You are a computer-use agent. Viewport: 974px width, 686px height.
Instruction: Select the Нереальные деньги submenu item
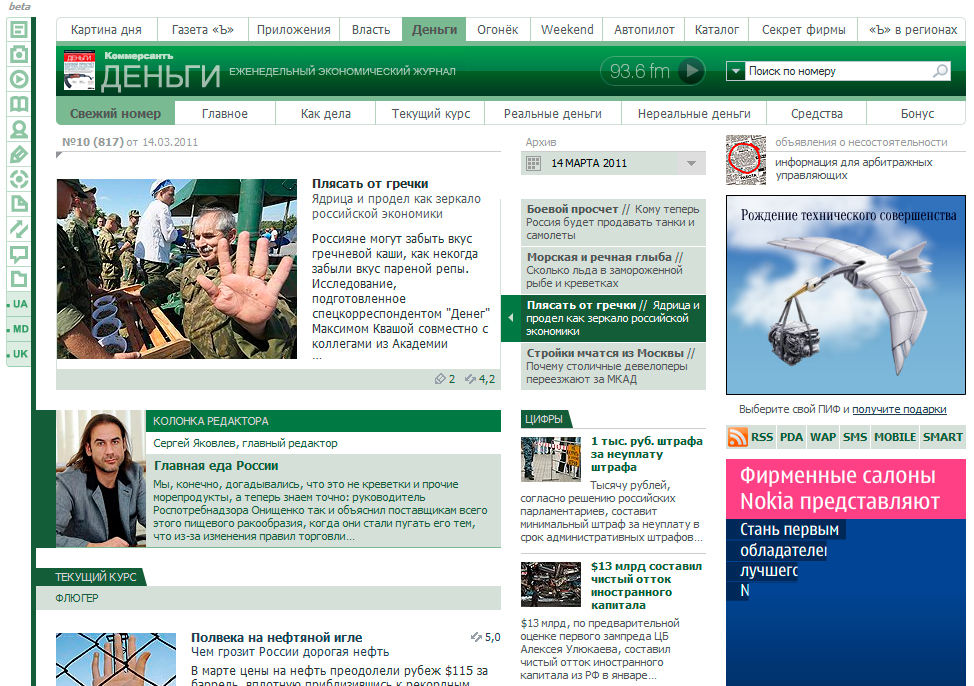click(694, 114)
